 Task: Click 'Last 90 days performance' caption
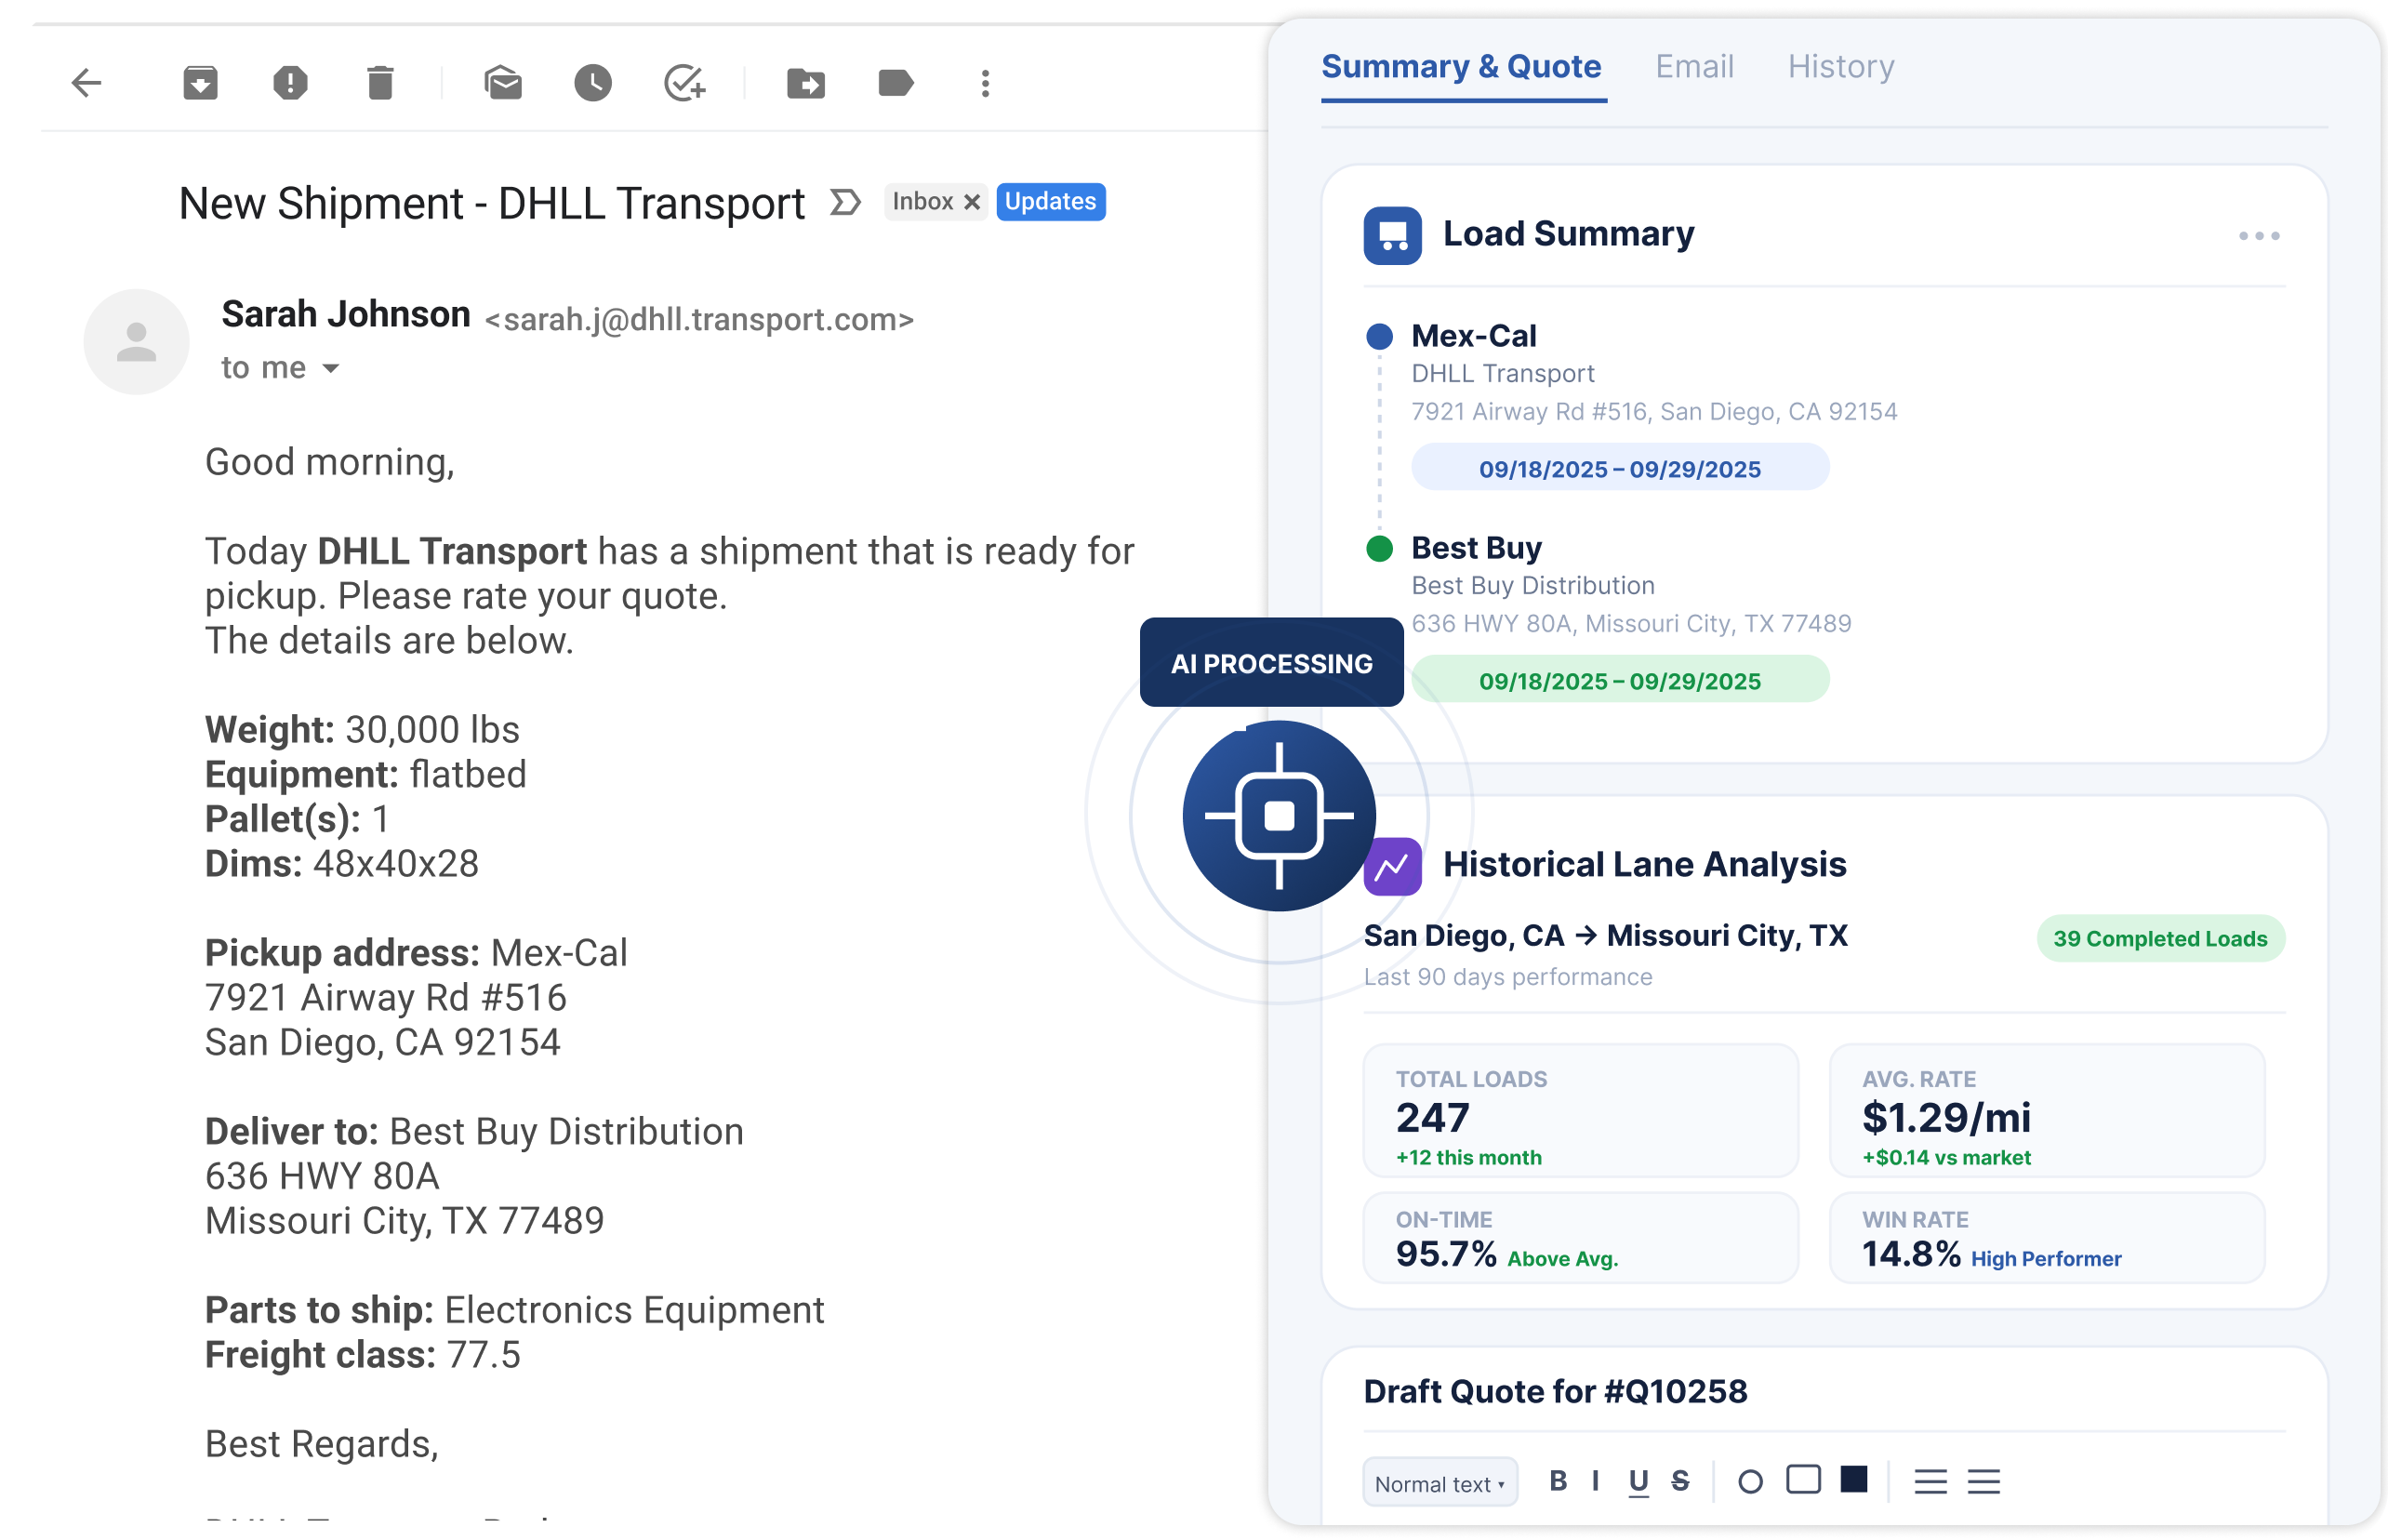click(1508, 978)
